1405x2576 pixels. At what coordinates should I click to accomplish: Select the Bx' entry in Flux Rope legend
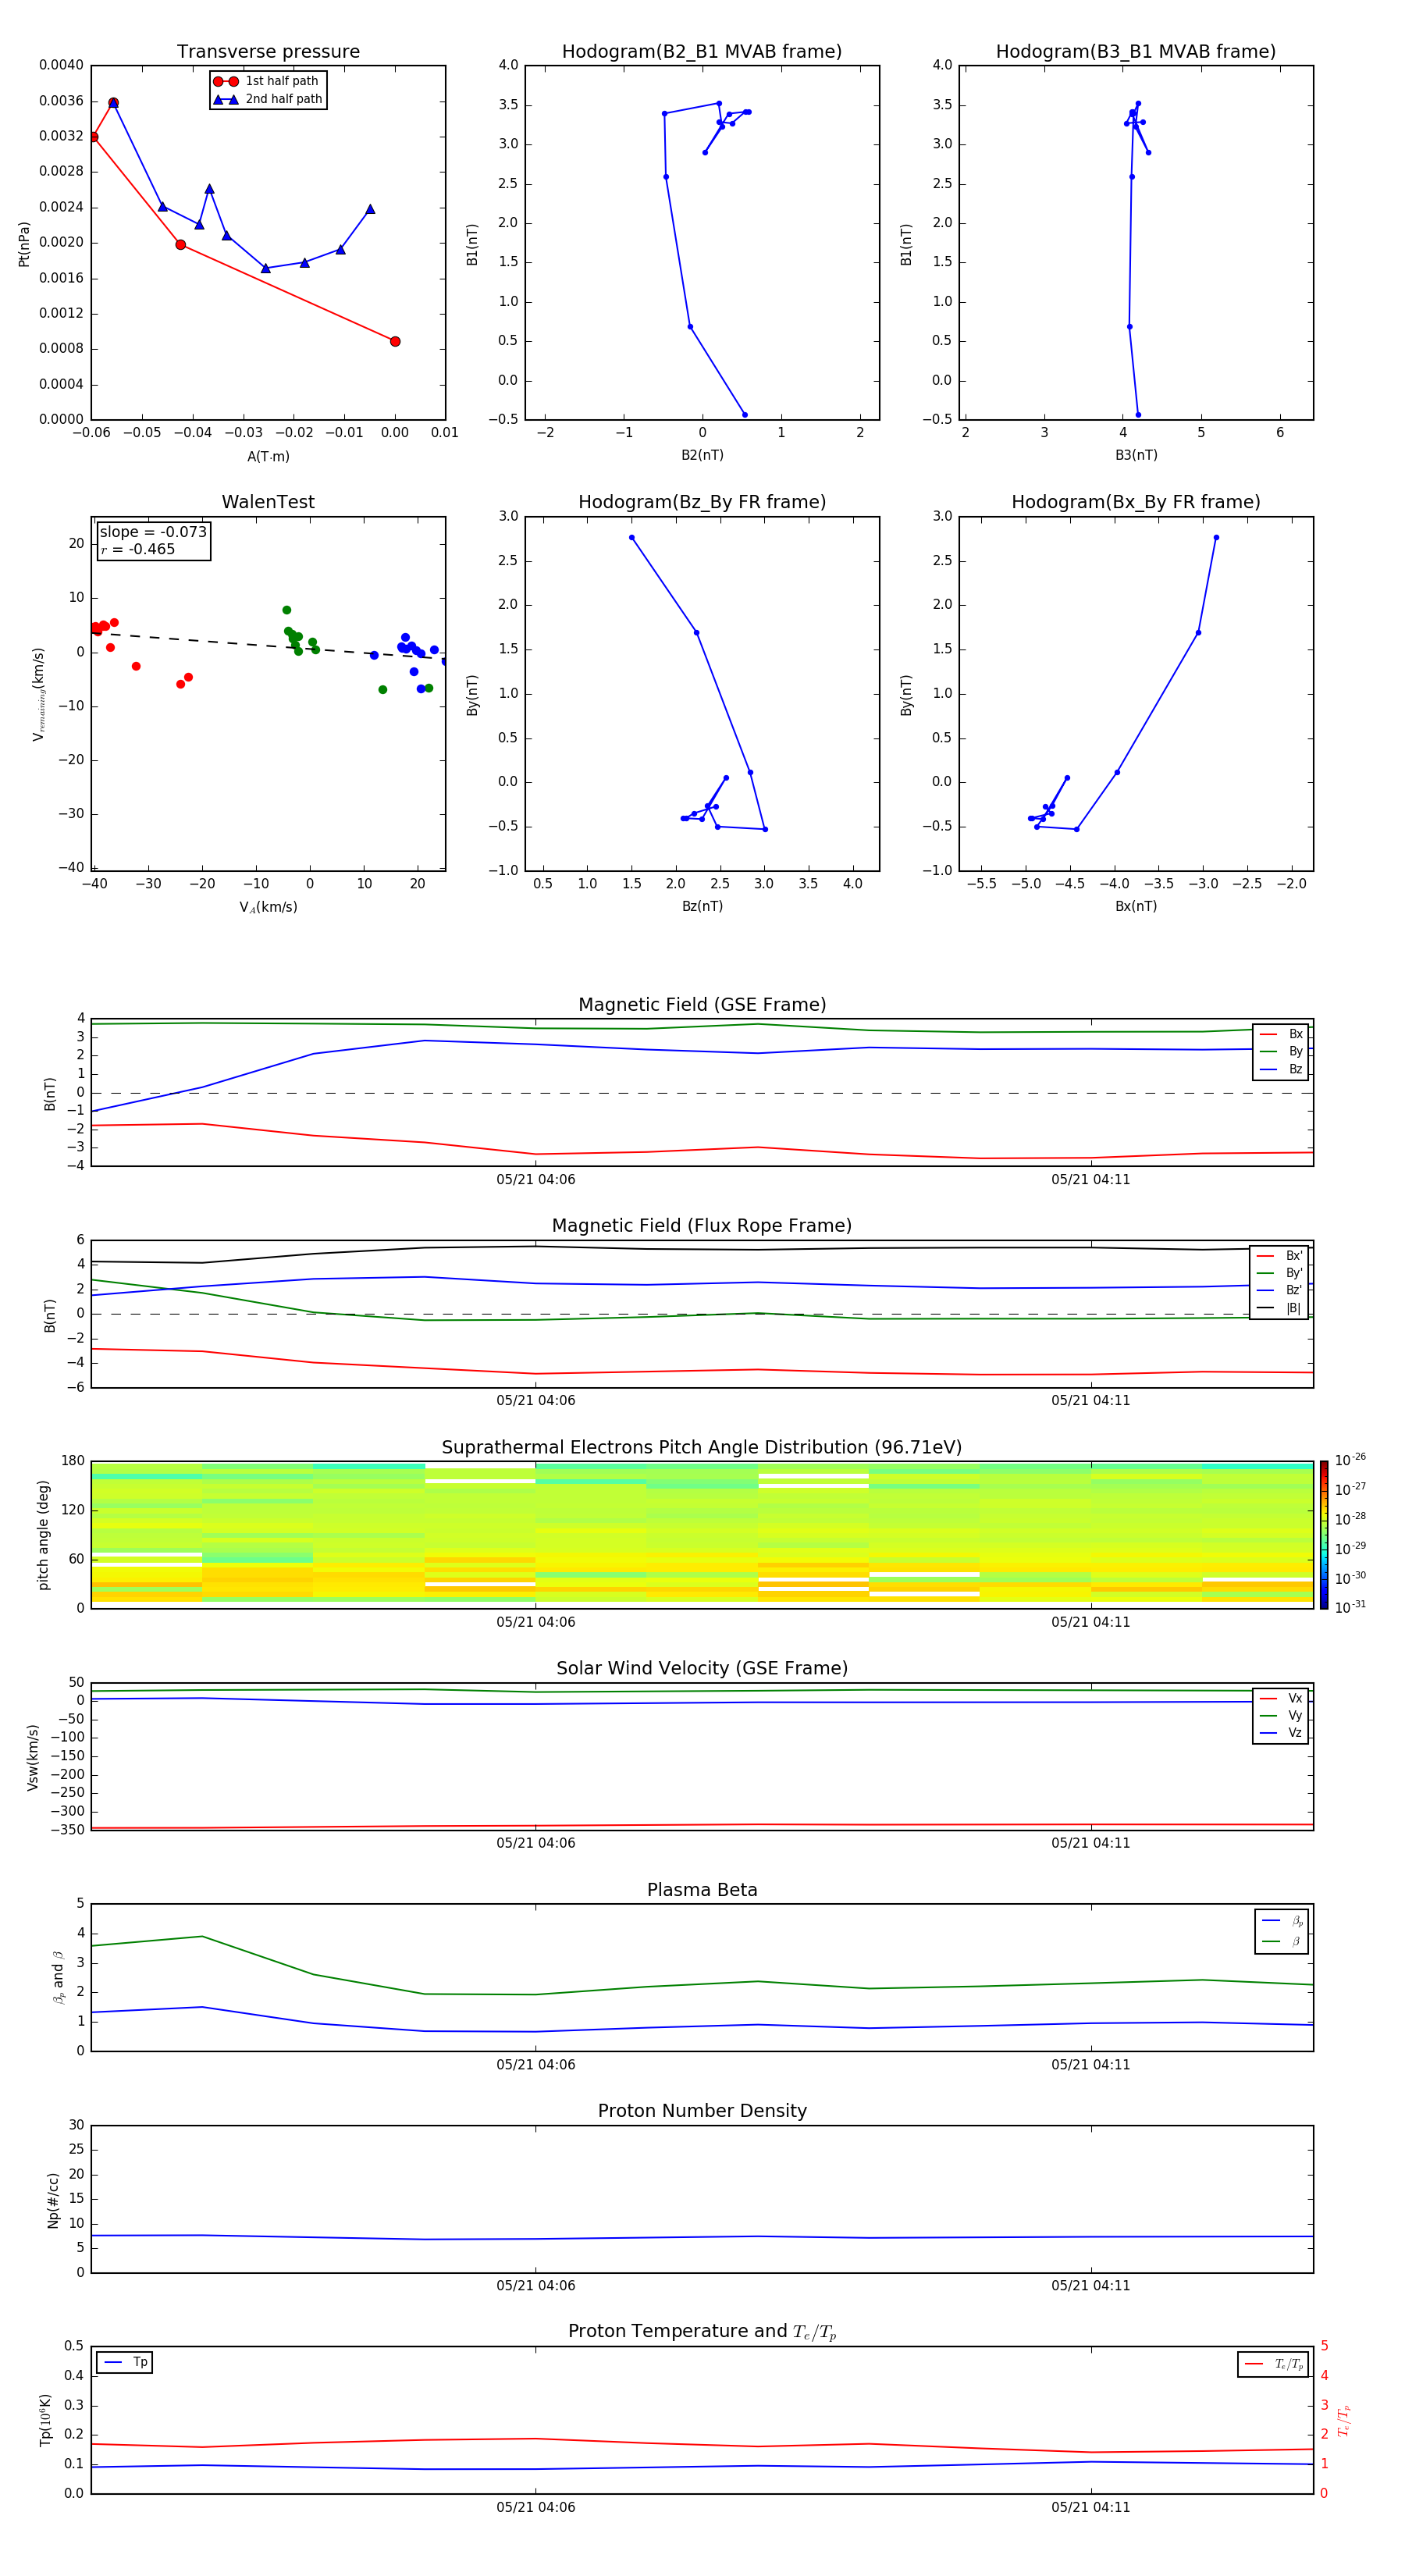point(1280,1256)
